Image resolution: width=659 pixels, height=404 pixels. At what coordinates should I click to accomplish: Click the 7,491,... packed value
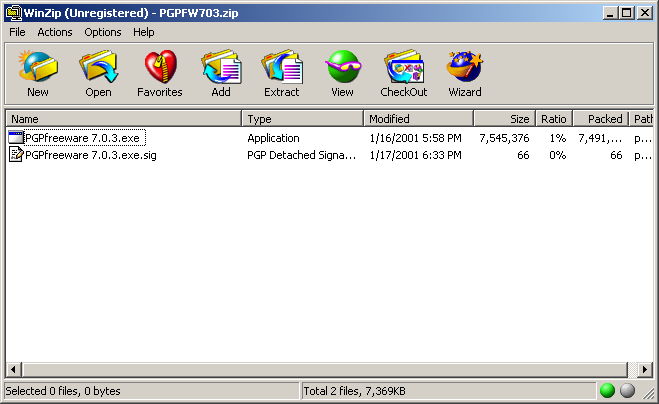[x=600, y=138]
